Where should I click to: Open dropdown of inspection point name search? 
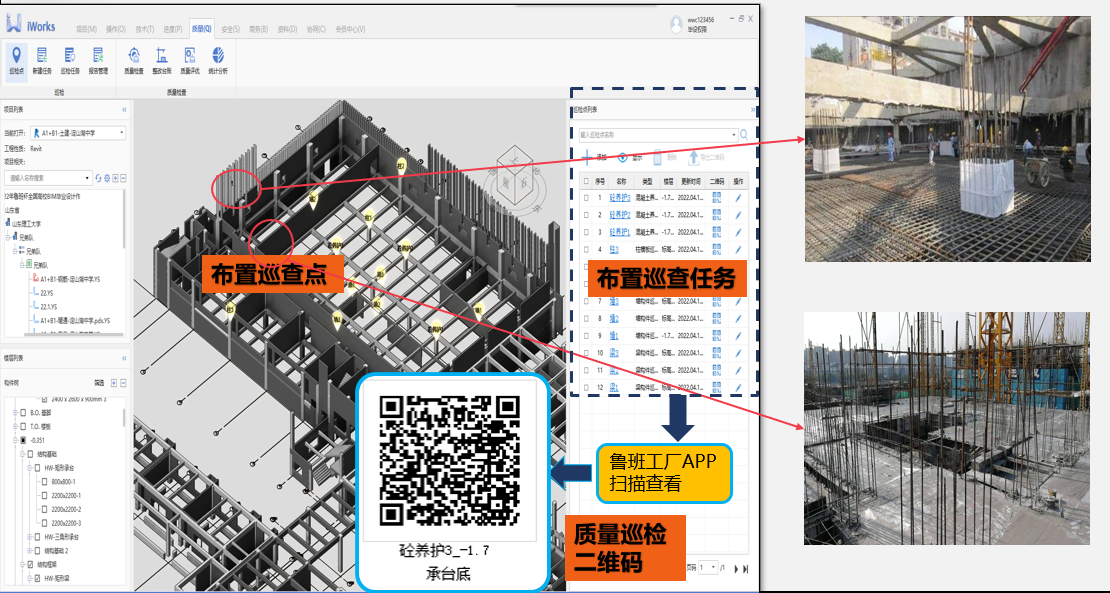733,134
